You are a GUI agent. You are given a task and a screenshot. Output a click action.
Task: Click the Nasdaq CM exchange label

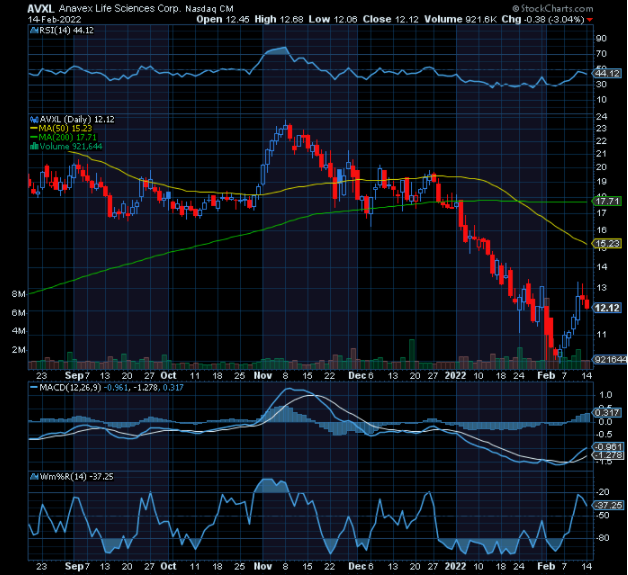(209, 9)
